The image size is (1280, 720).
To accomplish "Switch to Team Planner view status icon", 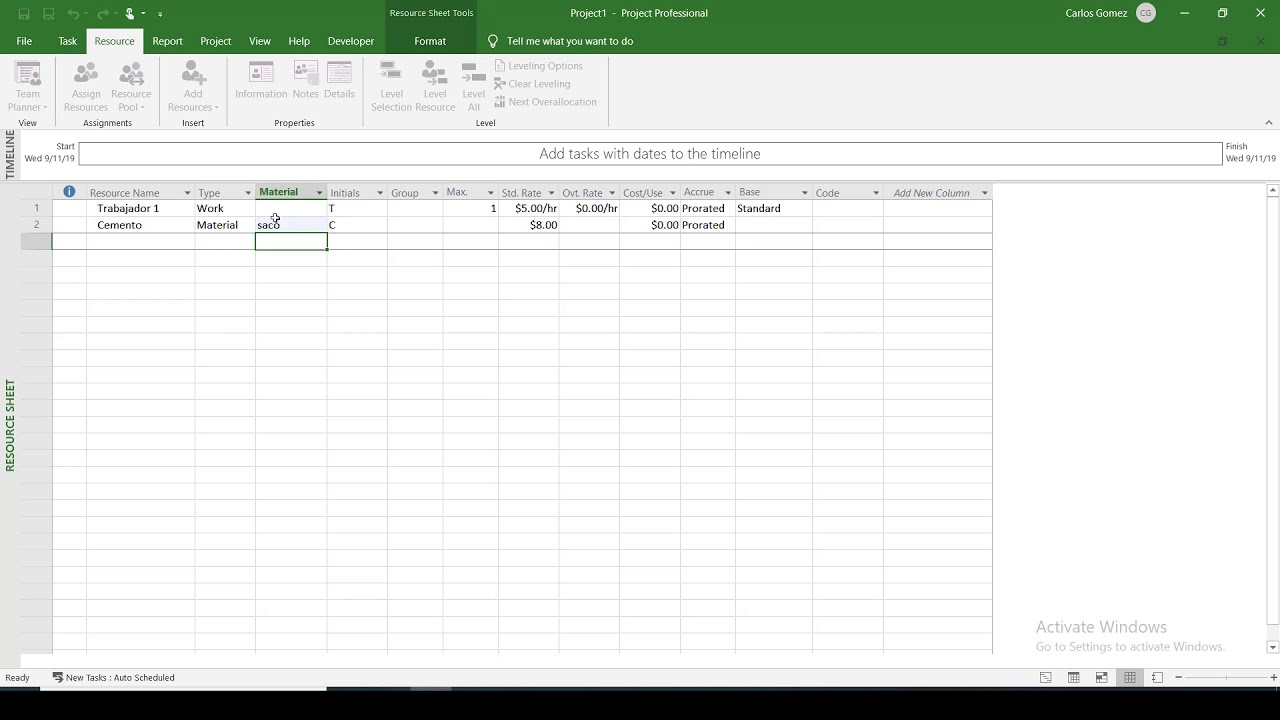I will [x=1101, y=678].
